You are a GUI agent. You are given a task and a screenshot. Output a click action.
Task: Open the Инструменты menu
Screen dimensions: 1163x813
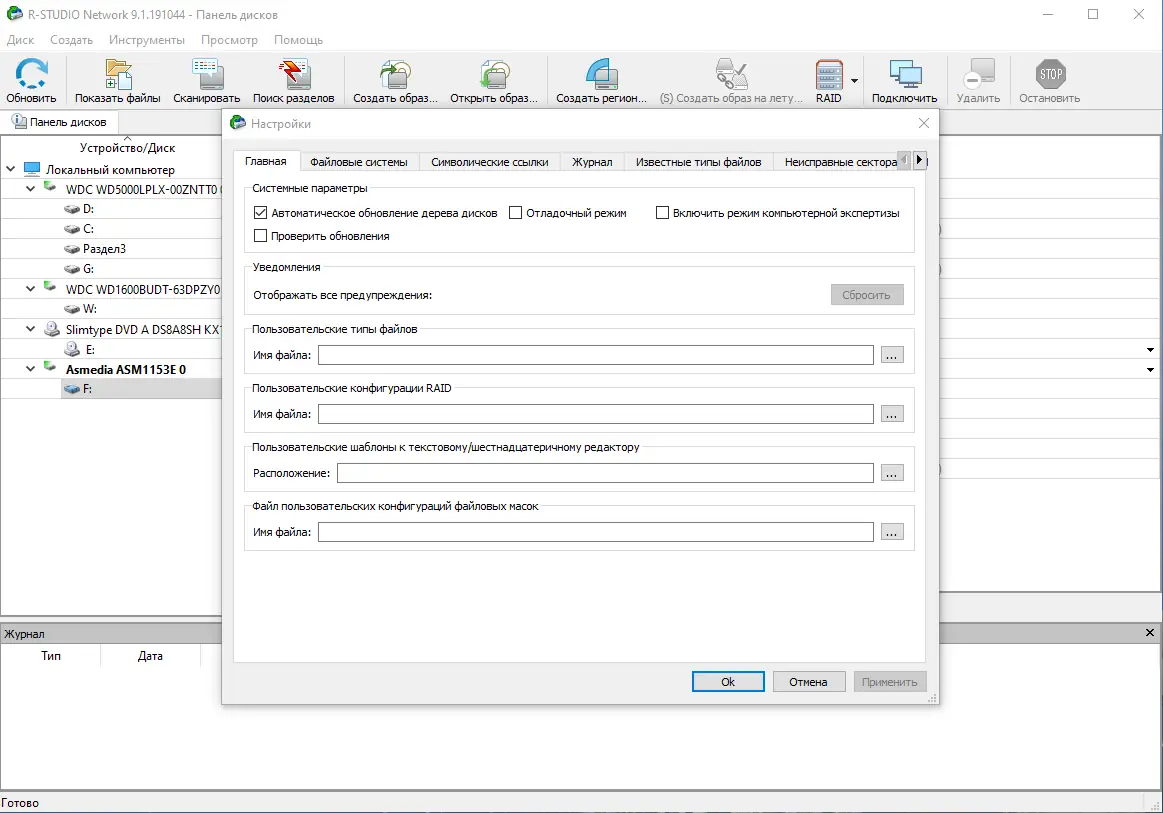[147, 40]
